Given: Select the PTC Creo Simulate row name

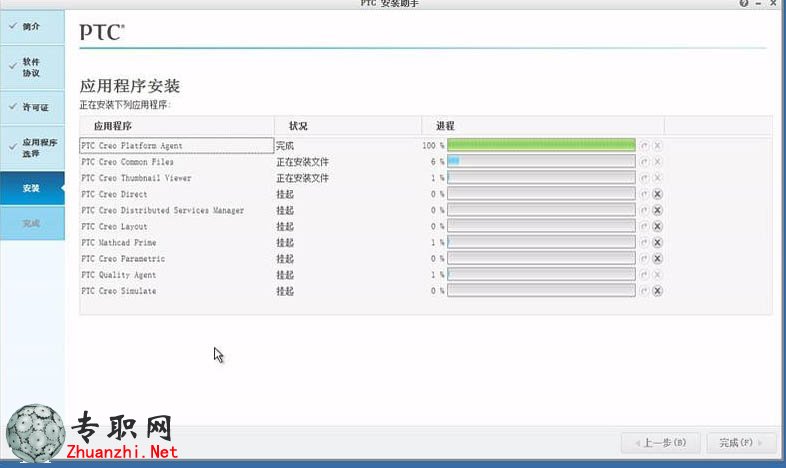Looking at the screenshot, I should point(118,291).
